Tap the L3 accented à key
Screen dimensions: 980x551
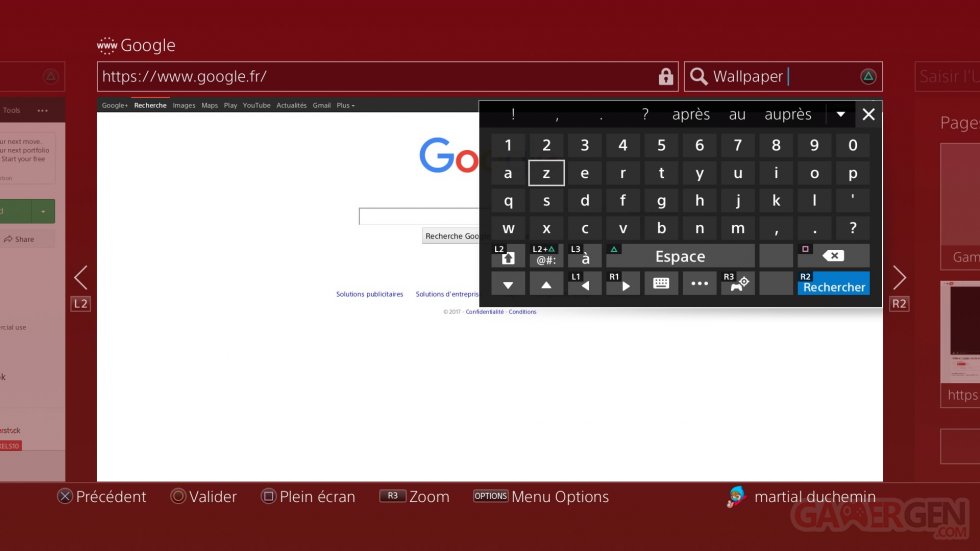pyautogui.click(x=584, y=256)
